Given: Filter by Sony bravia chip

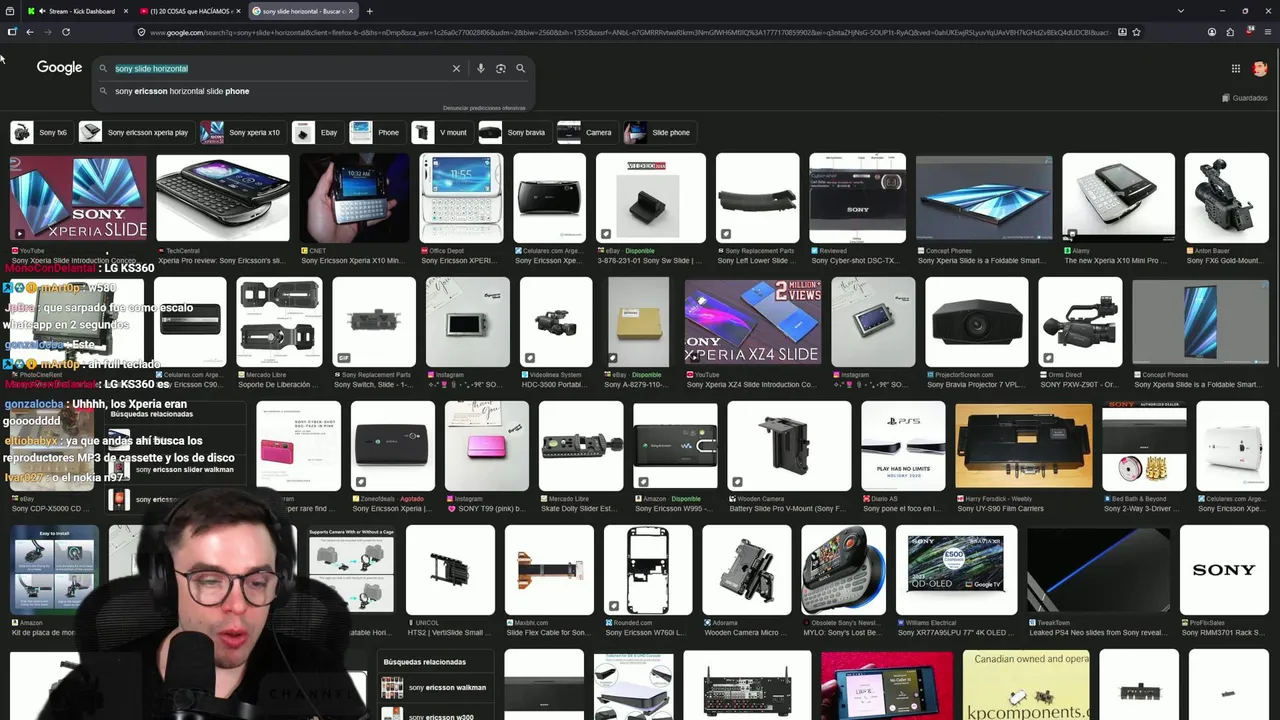Looking at the screenshot, I should (514, 132).
